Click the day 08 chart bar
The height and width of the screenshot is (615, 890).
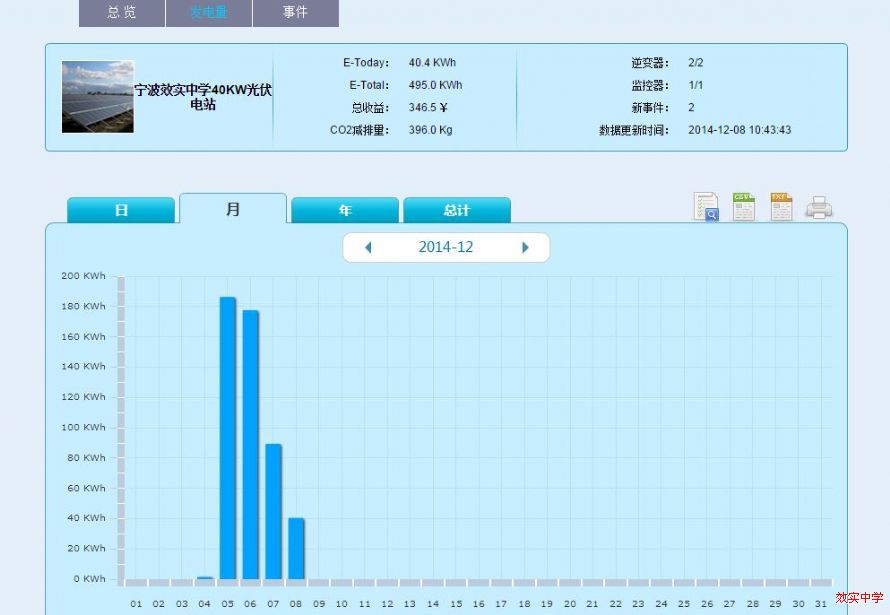[x=296, y=548]
